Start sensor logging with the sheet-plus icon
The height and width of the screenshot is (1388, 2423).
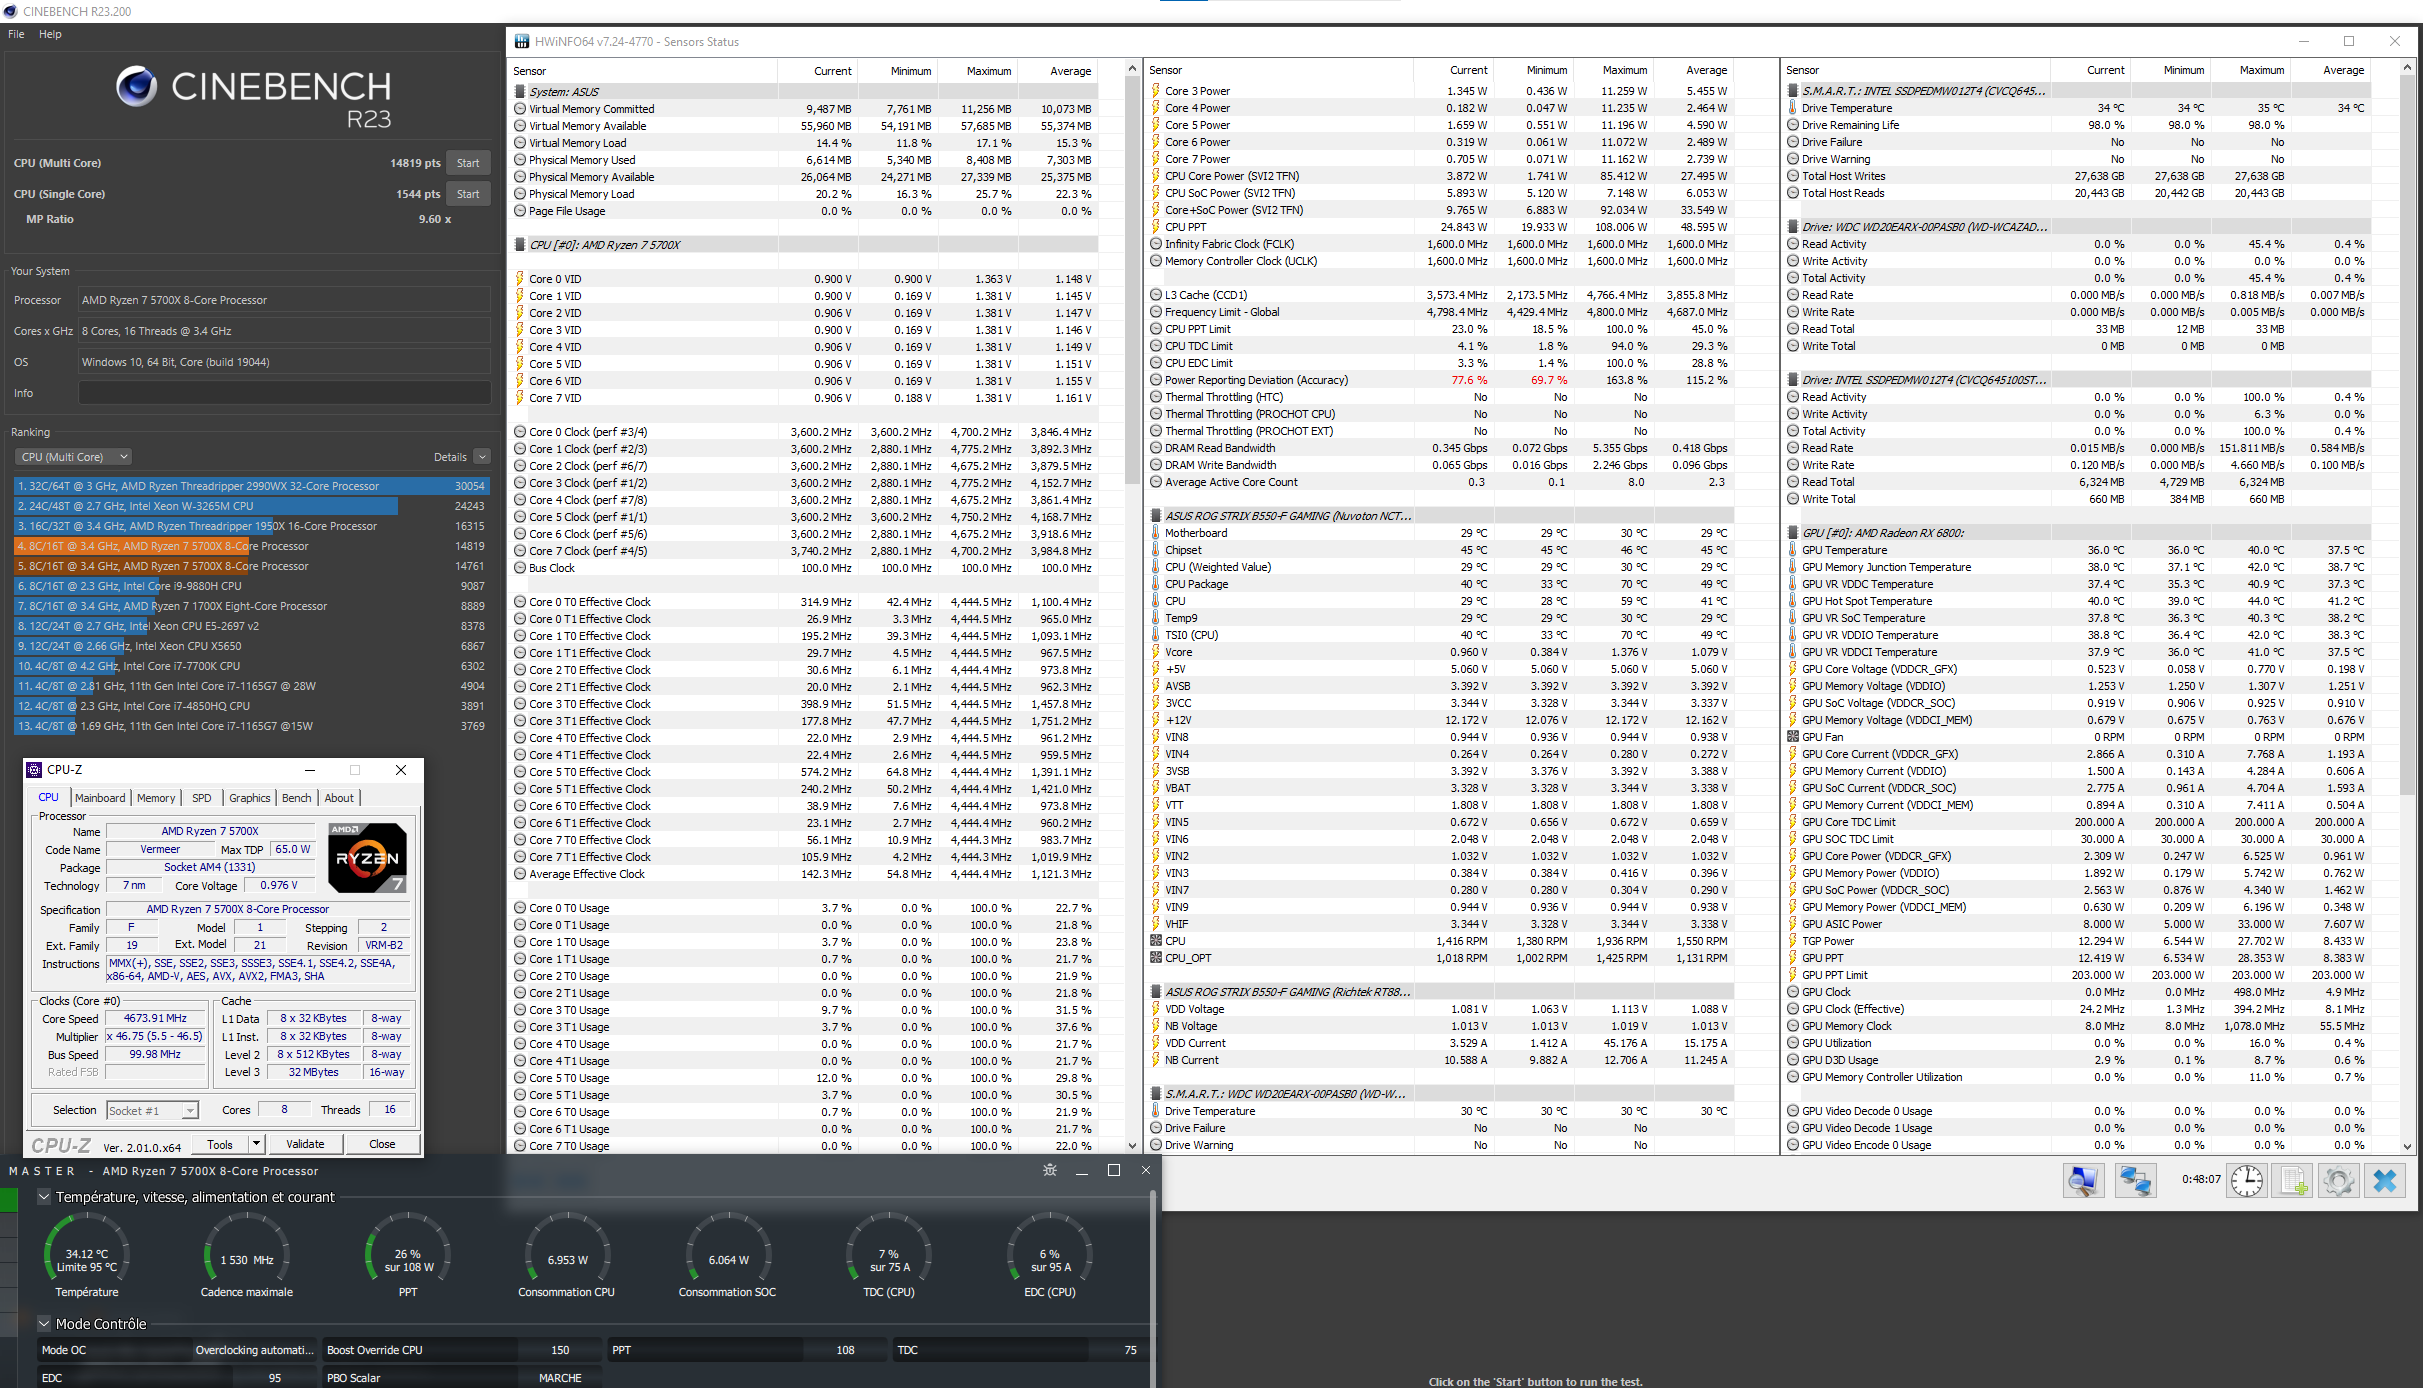2294,1181
